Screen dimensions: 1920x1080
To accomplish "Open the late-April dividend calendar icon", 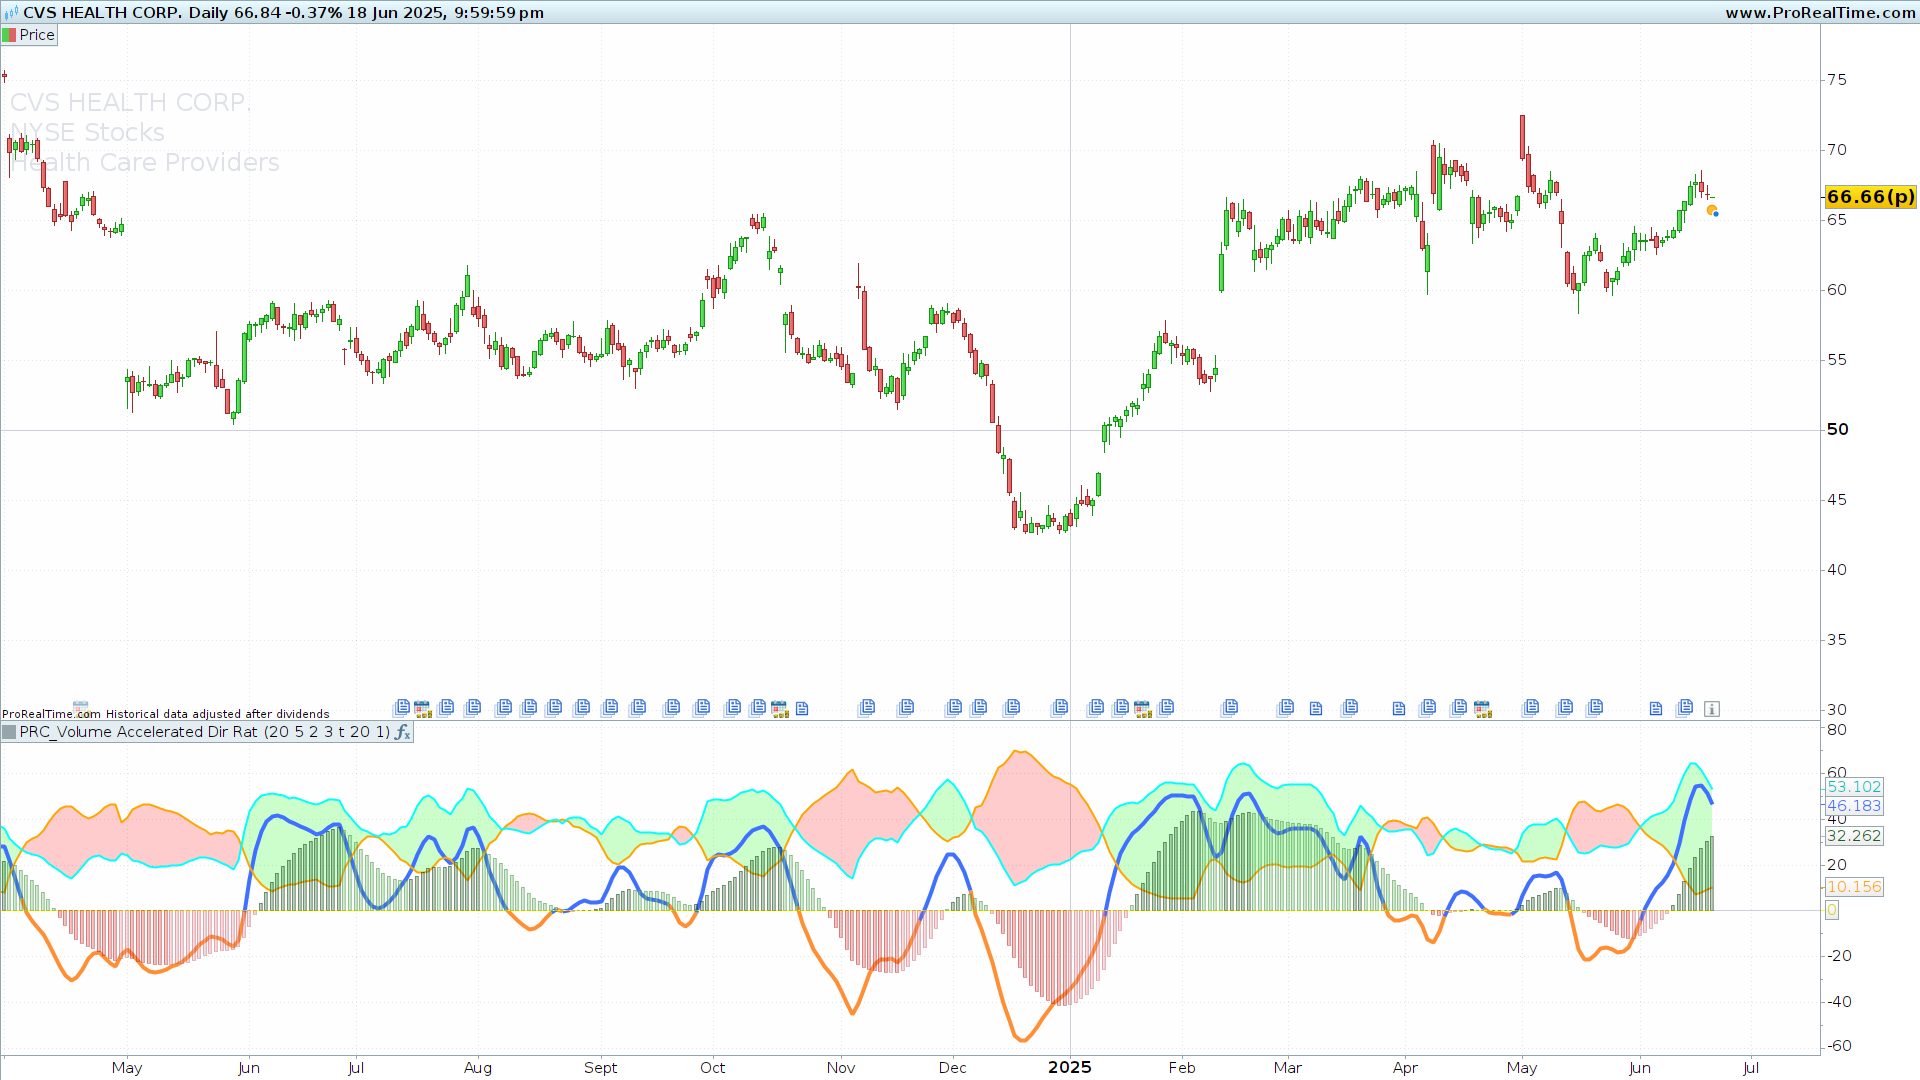I will point(1483,709).
